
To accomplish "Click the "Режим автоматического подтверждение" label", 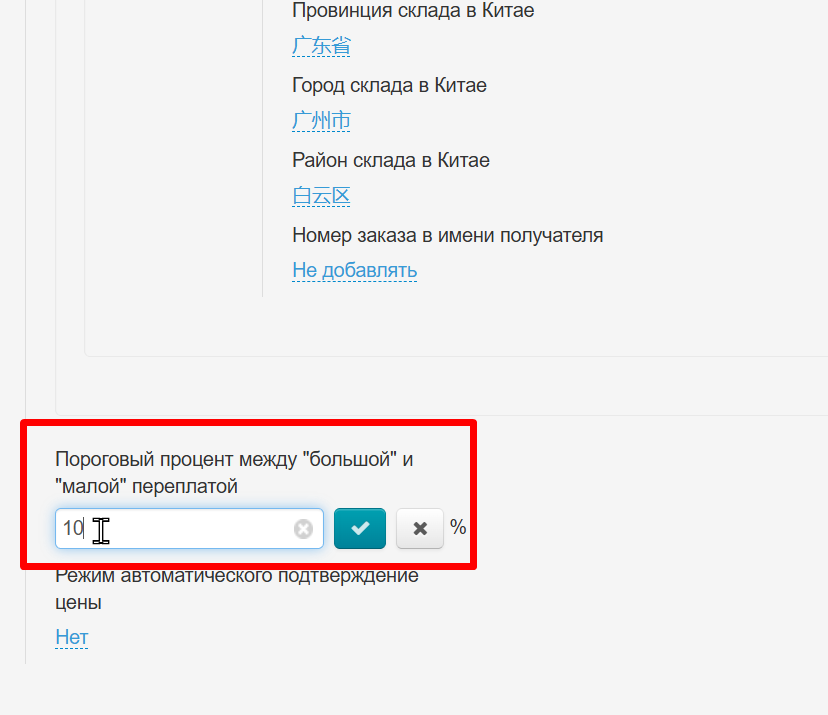I will tap(237, 576).
